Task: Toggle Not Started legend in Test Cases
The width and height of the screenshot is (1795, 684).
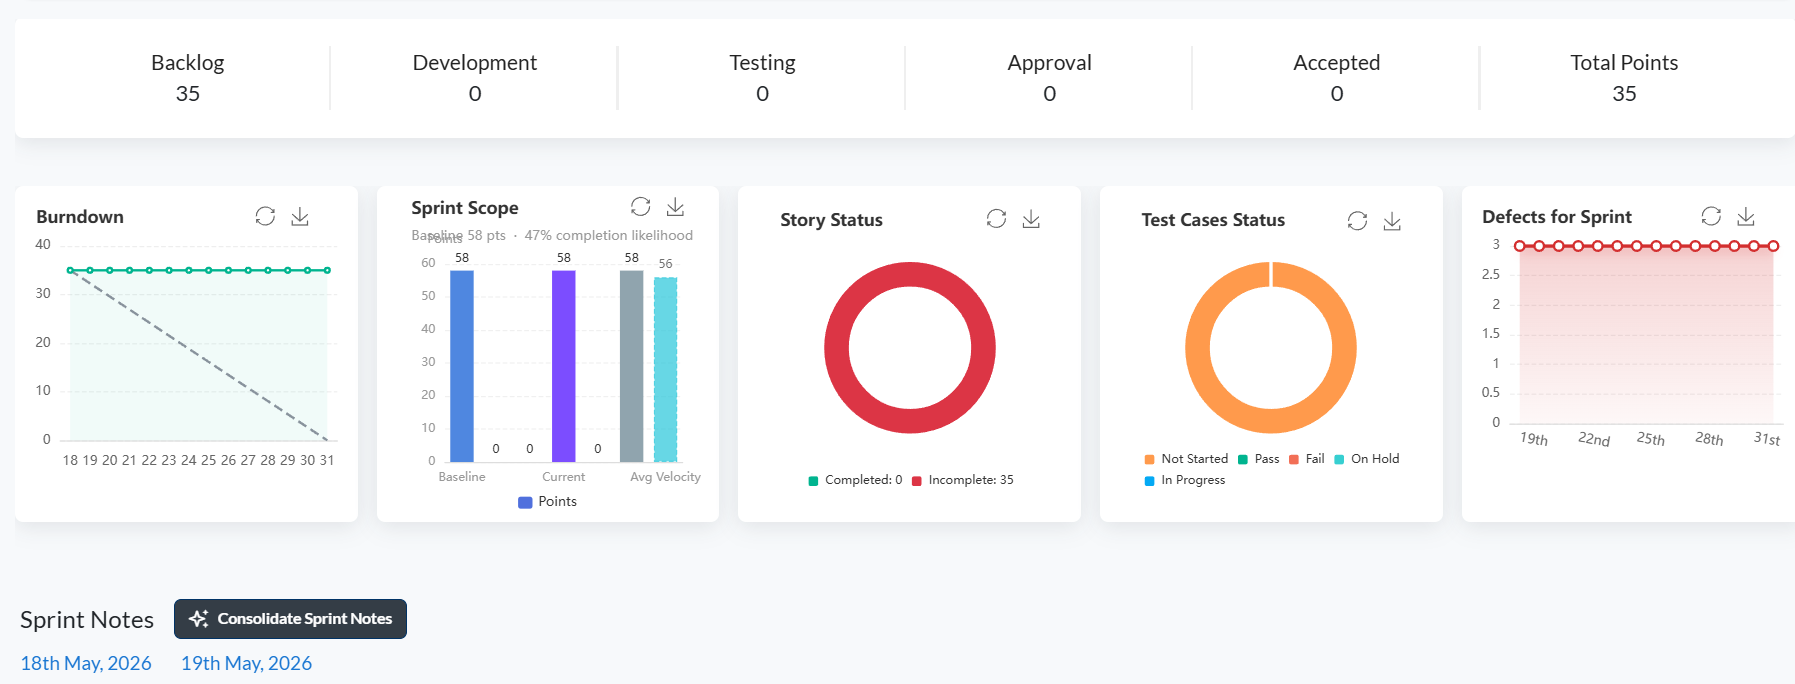Action: [1186, 459]
